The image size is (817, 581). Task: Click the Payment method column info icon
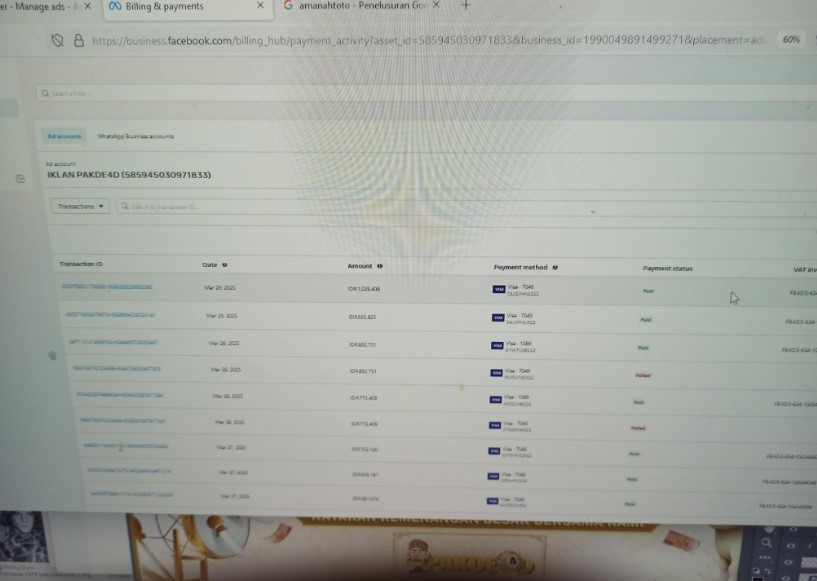coord(555,267)
